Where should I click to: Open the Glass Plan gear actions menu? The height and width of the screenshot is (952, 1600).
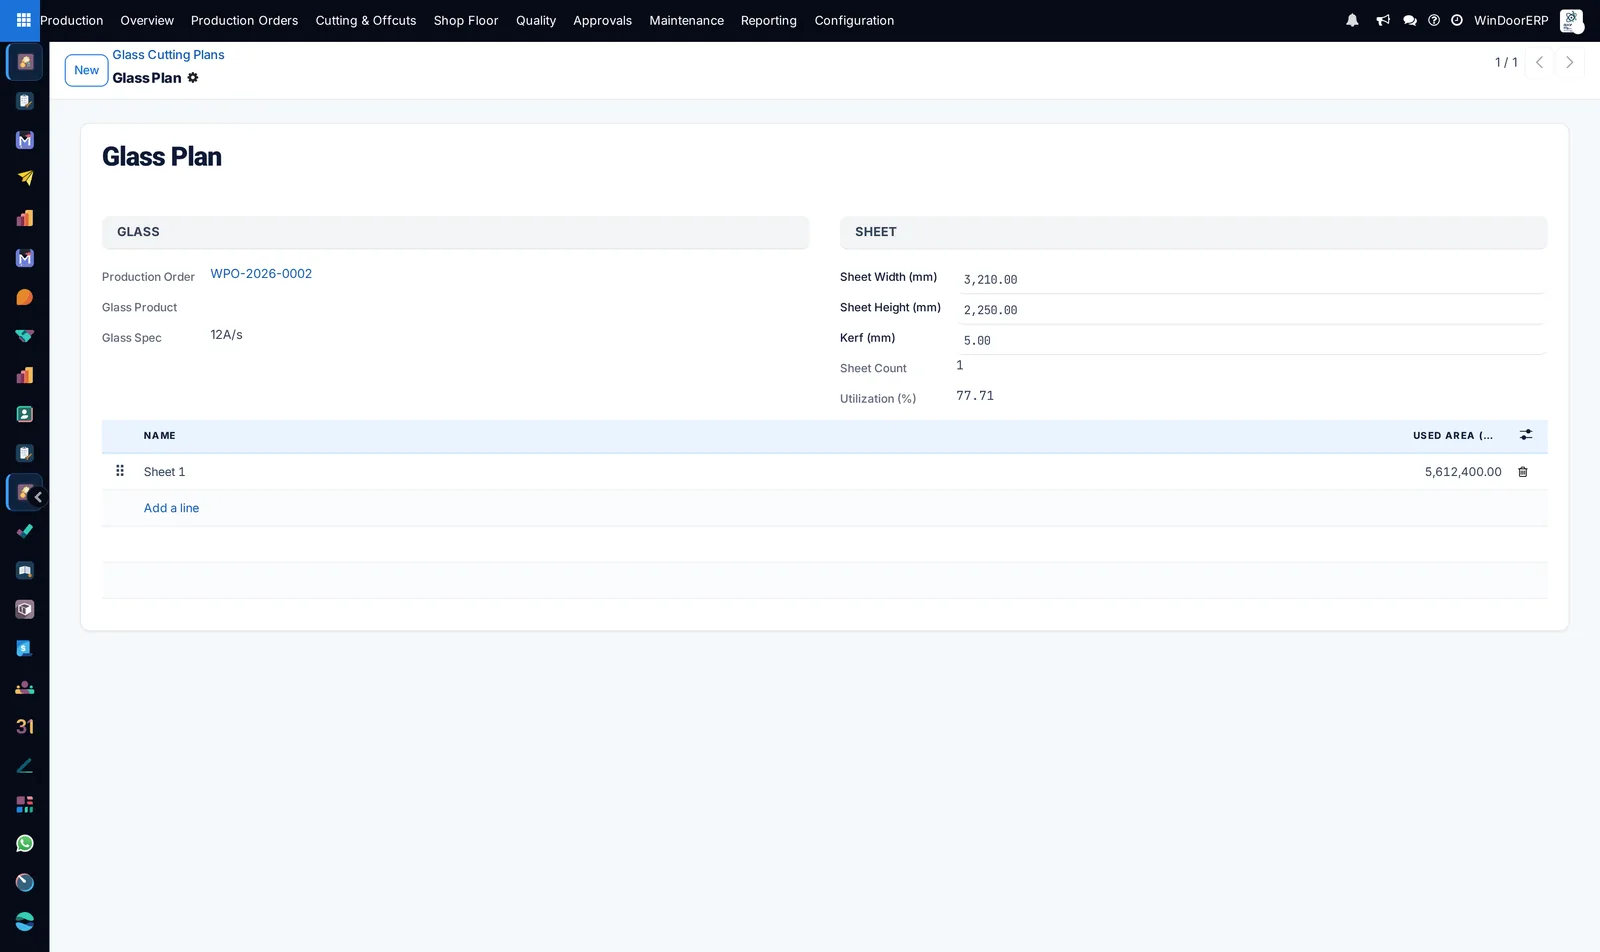click(193, 78)
